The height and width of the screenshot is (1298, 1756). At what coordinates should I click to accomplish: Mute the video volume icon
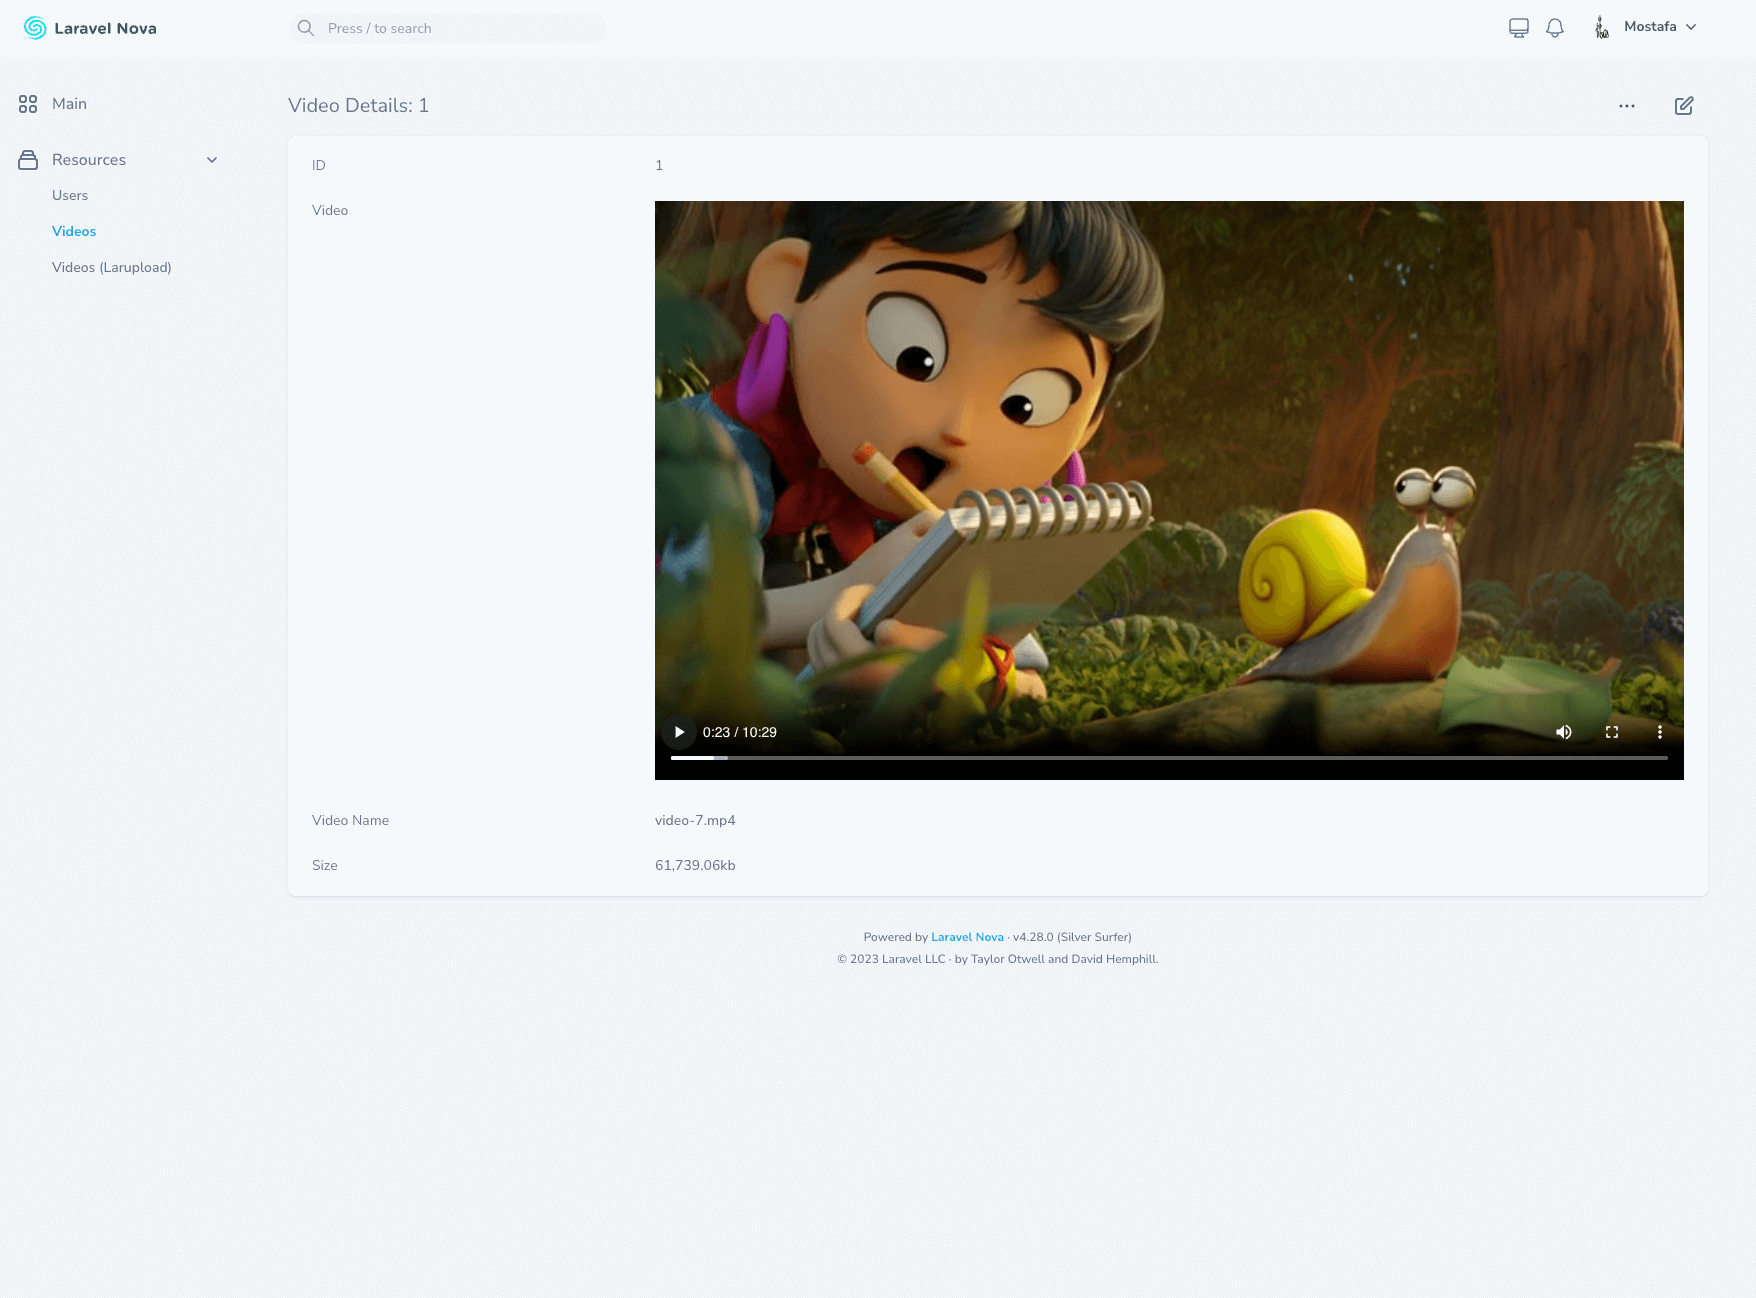coord(1564,732)
